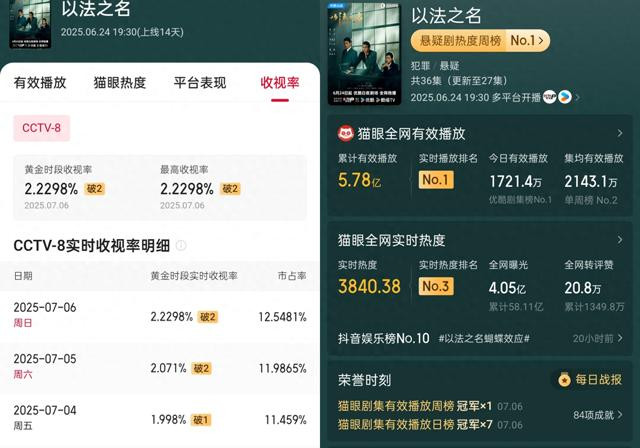Viewport: 640px width, 448px height.
Task: Click the No.3 实时热度排名 badge
Action: (436, 286)
